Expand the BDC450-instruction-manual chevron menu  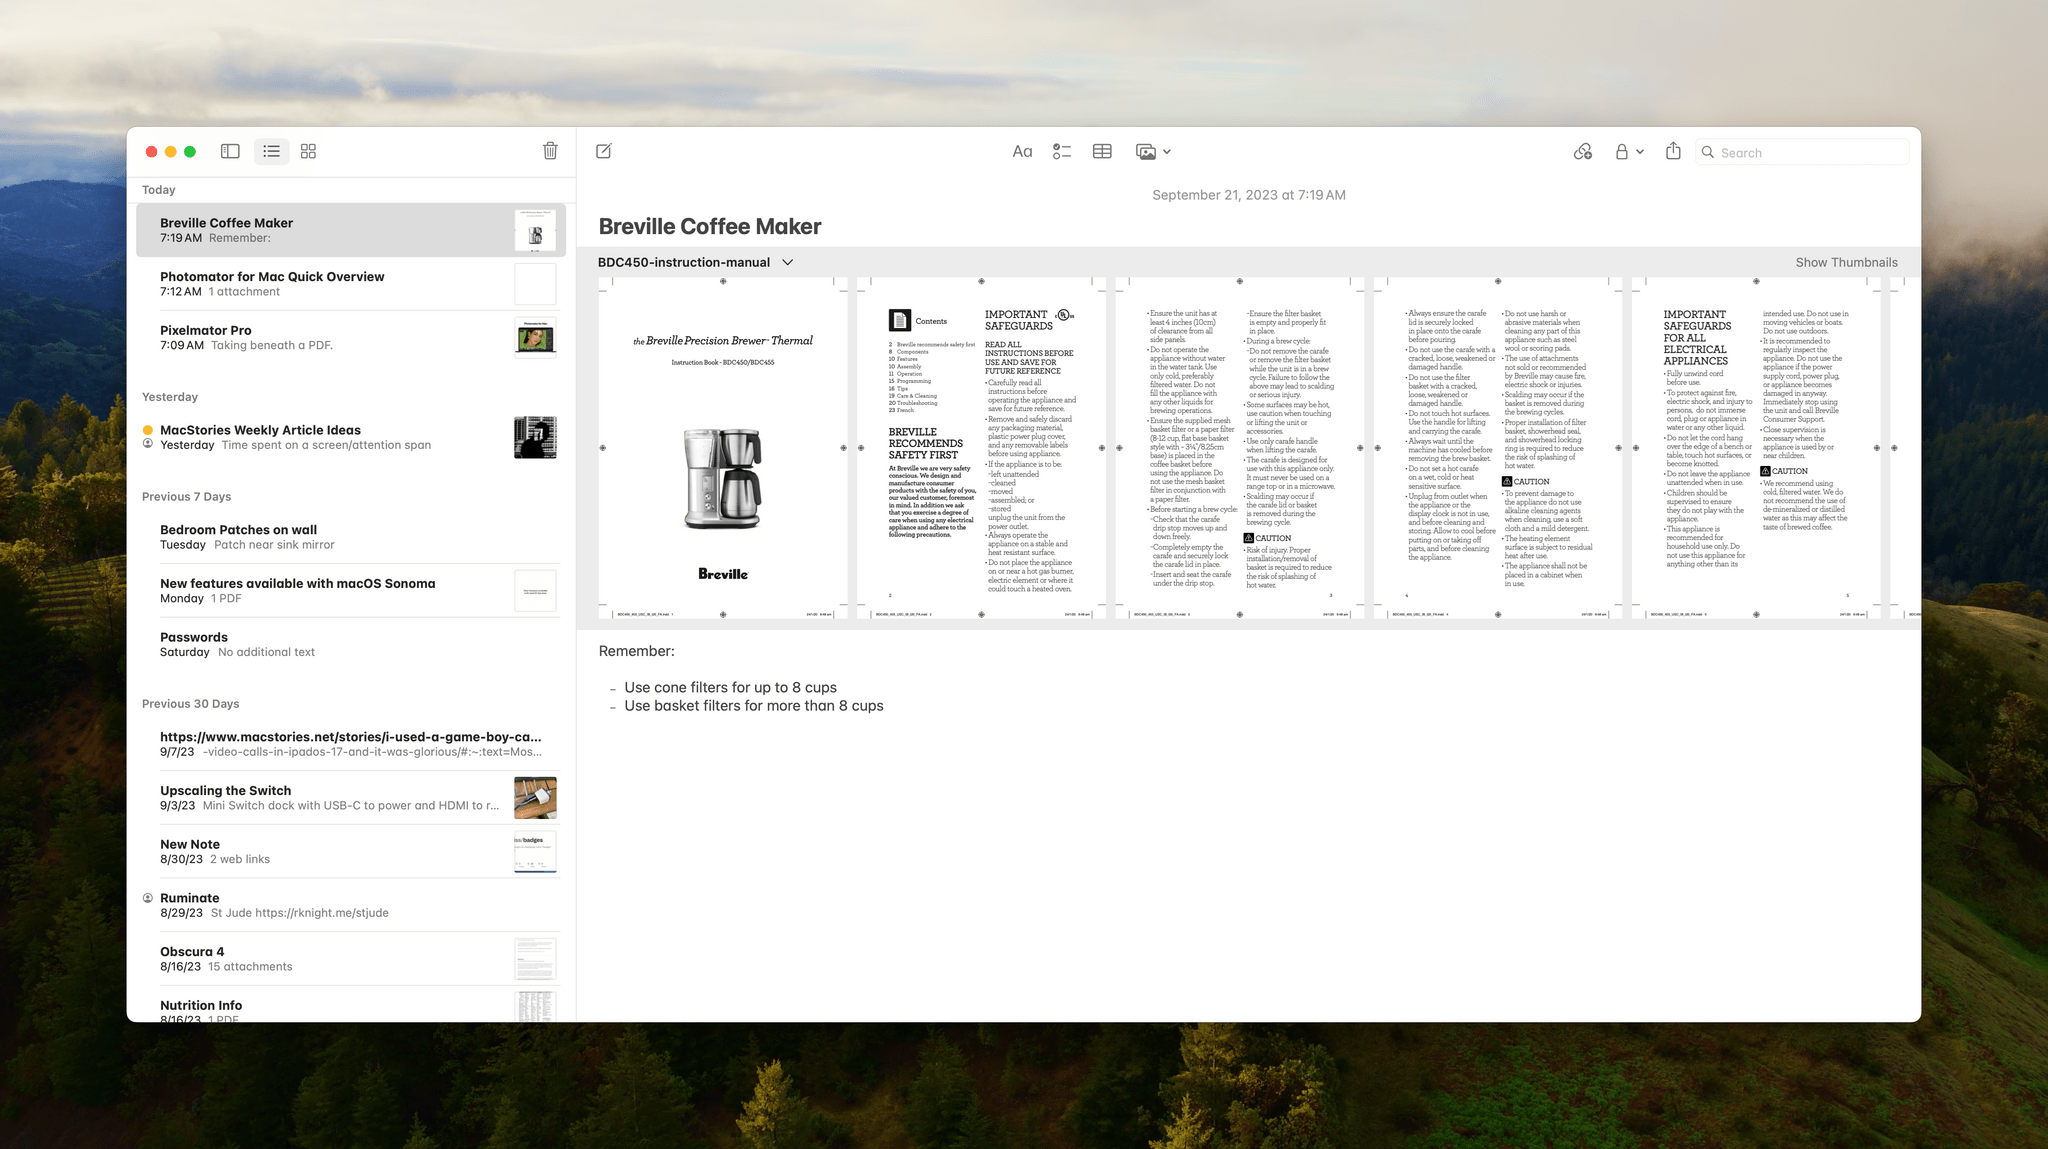pos(788,262)
